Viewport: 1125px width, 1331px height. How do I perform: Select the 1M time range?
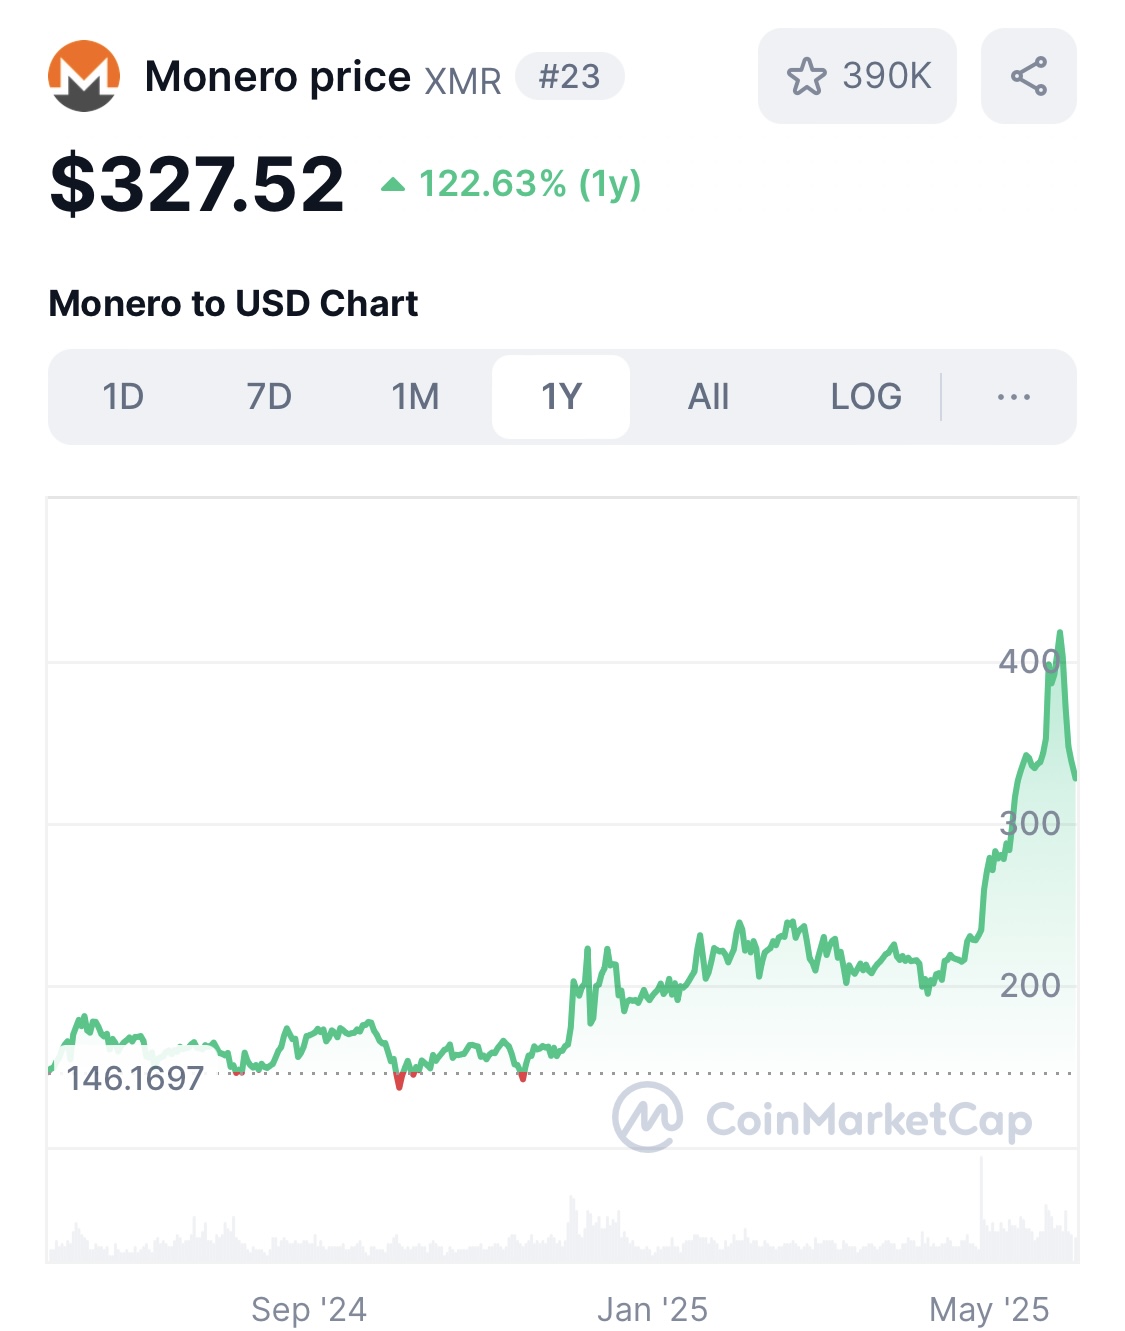[x=415, y=397]
